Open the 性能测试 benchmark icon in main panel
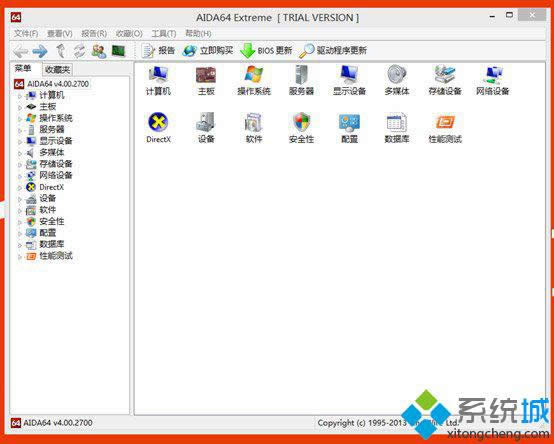 click(x=445, y=128)
